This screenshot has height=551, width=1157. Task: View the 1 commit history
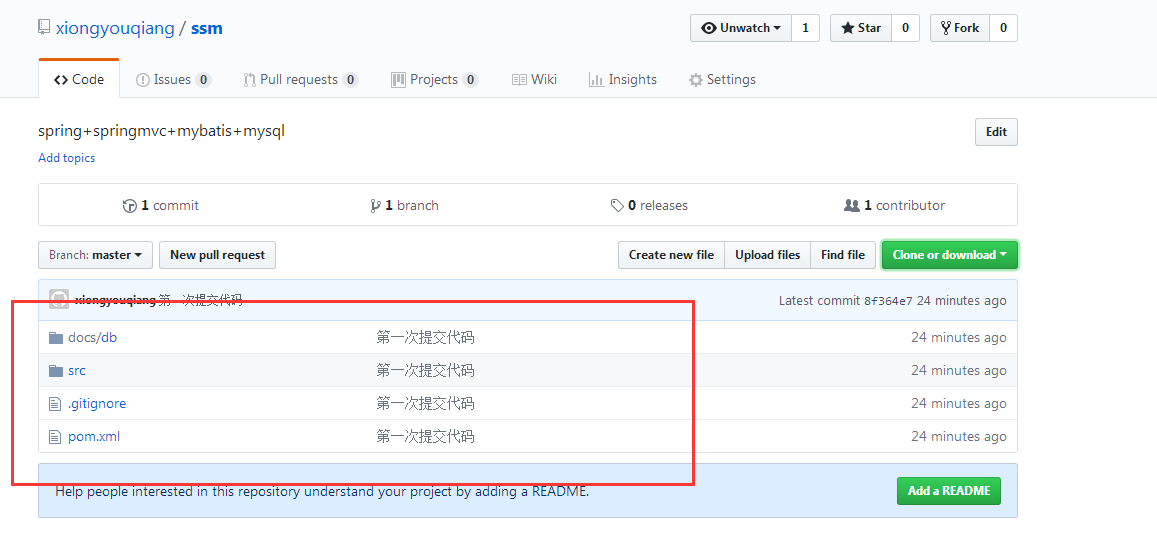(161, 206)
